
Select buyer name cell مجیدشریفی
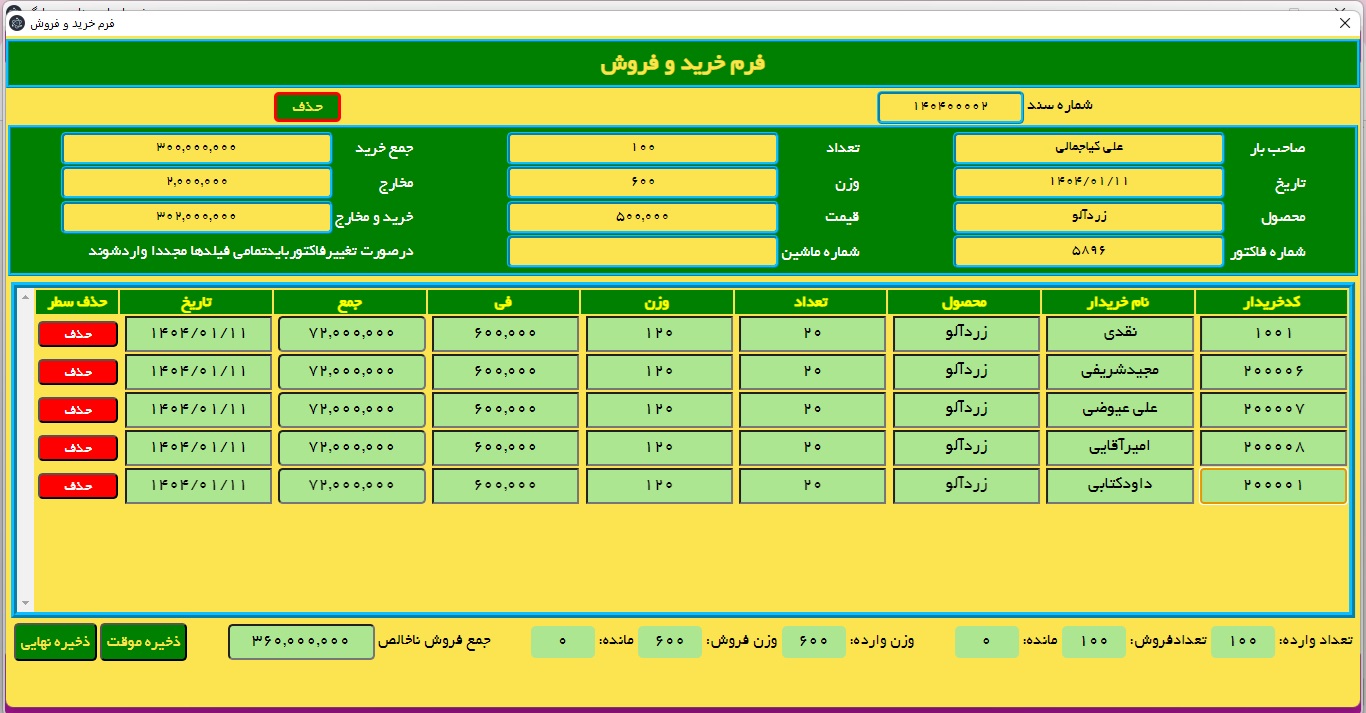point(1119,372)
